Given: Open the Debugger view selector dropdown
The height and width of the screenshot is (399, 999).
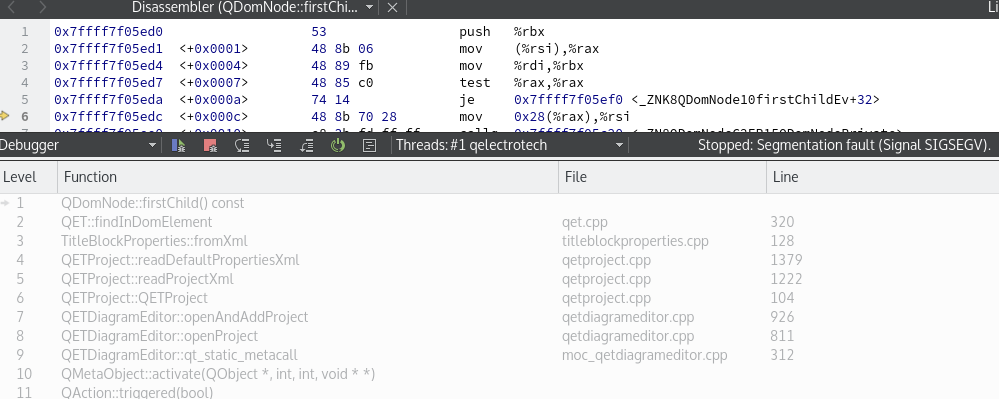Looking at the screenshot, I should [x=152, y=145].
